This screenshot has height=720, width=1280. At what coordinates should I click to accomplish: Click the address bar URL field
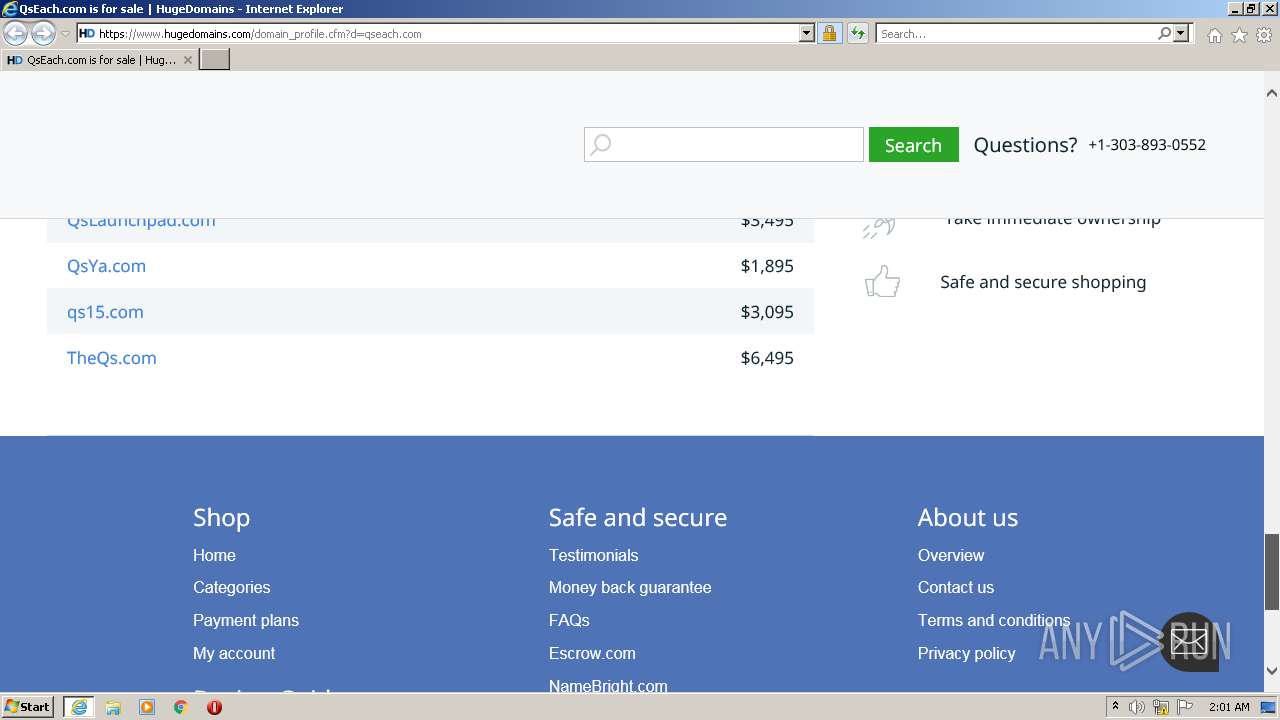445,33
